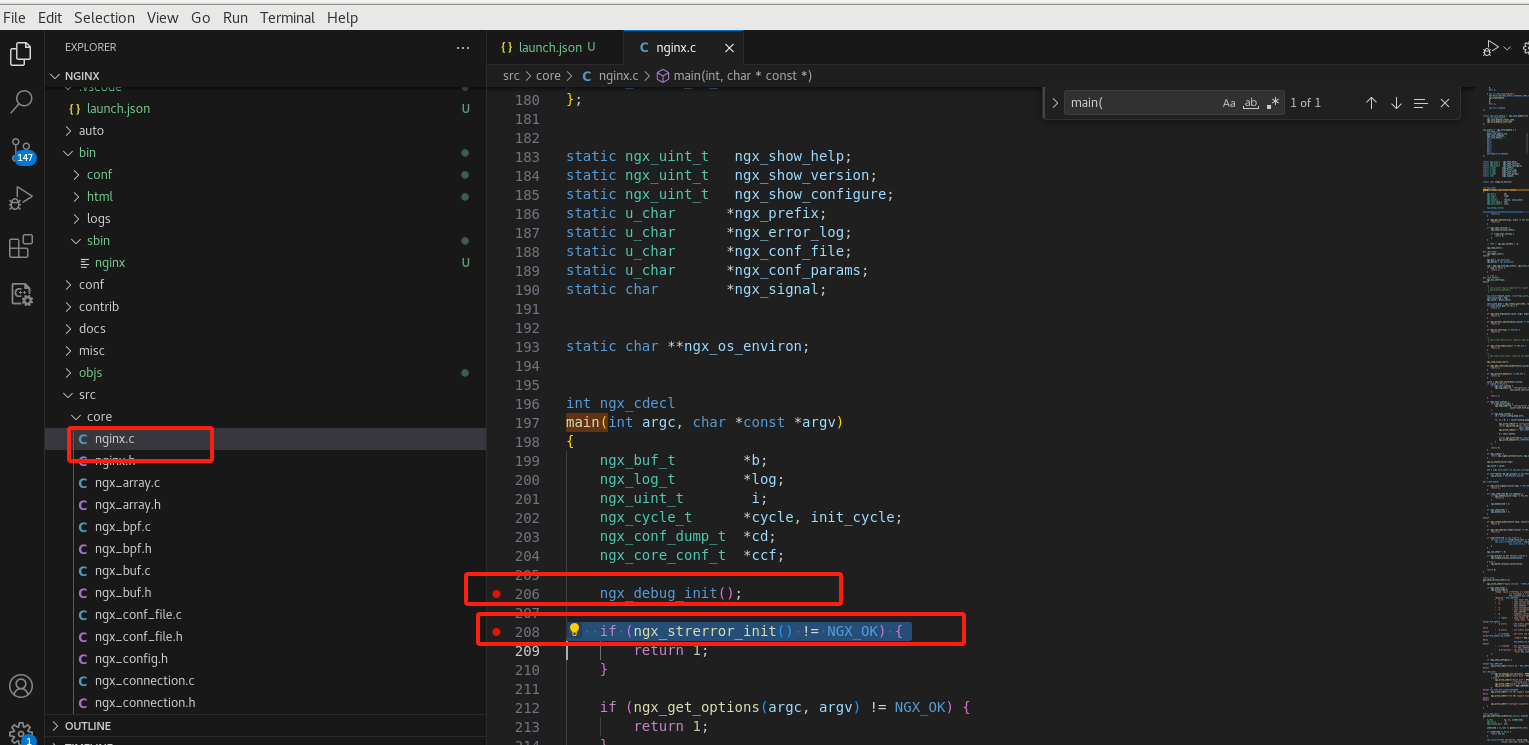Go to next find match
Screen dimensions: 1529x745
point(1396,103)
